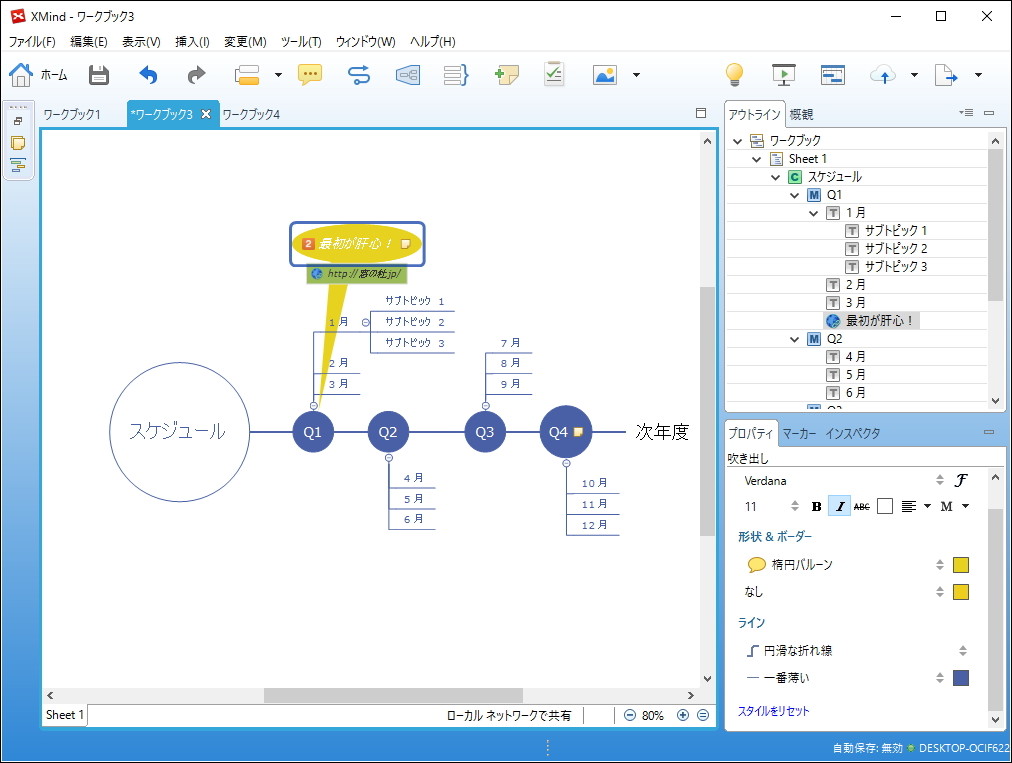Zoom in using the plus control on the status bar
Screen dimensions: 1012x763
[683, 715]
